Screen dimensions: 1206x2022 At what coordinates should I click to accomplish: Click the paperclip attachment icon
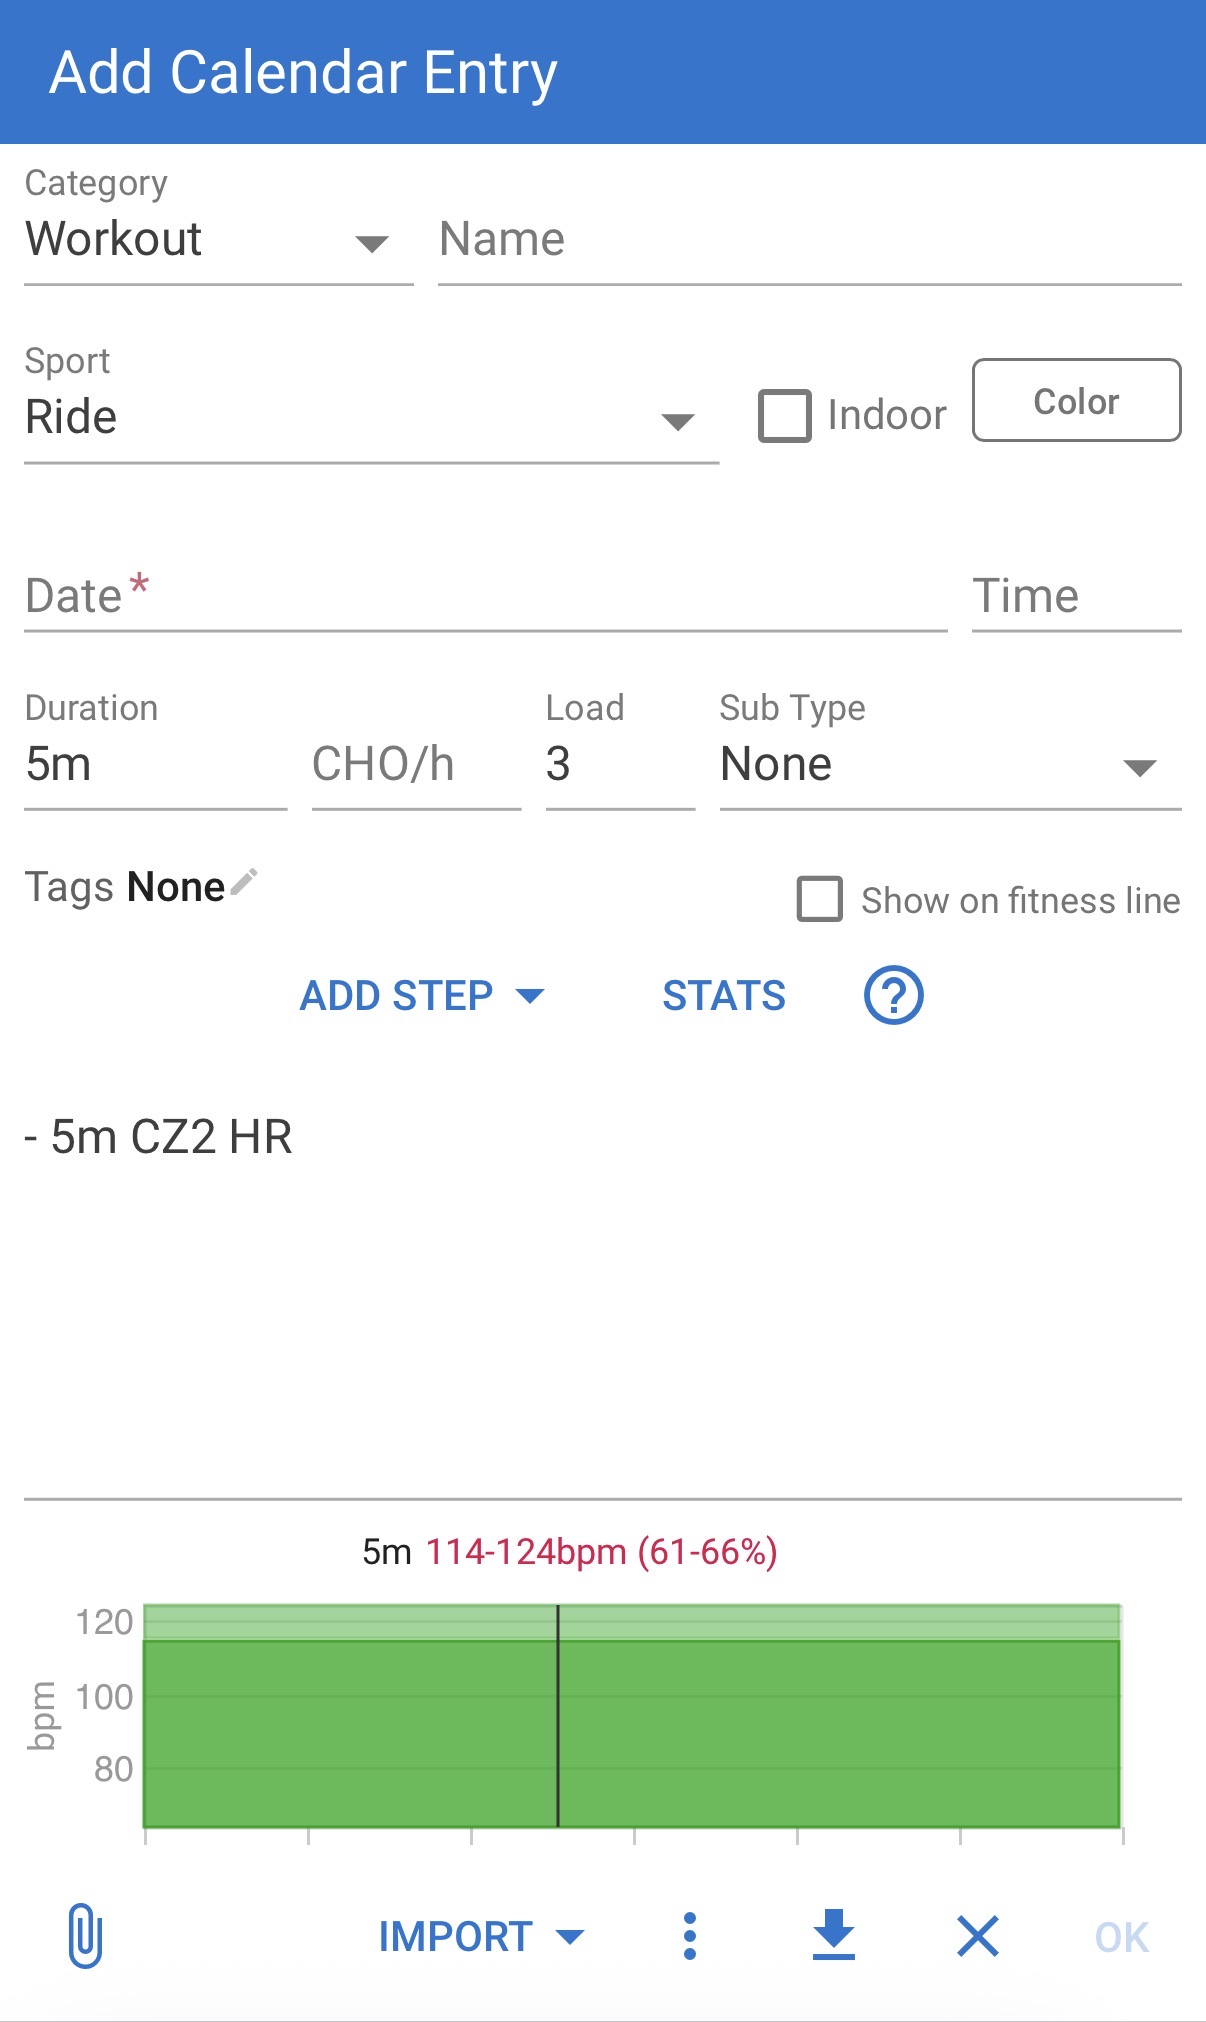point(85,1936)
